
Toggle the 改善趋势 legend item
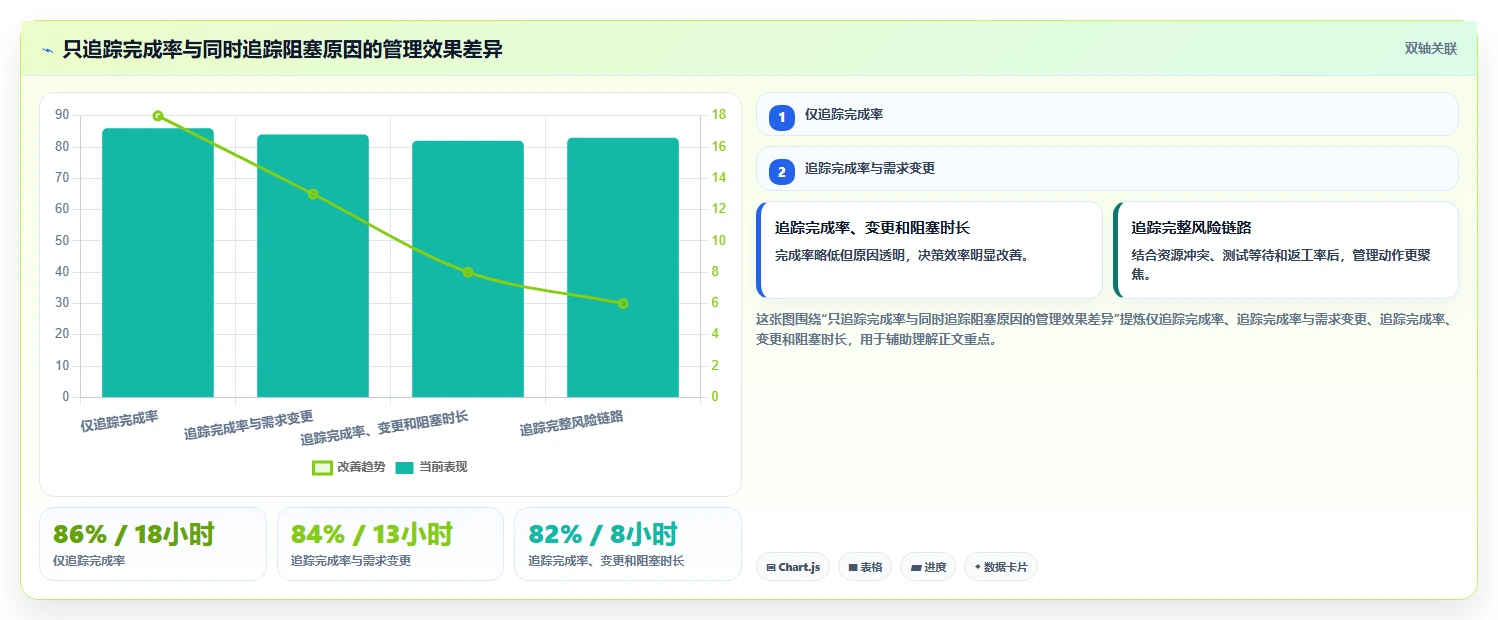[348, 467]
